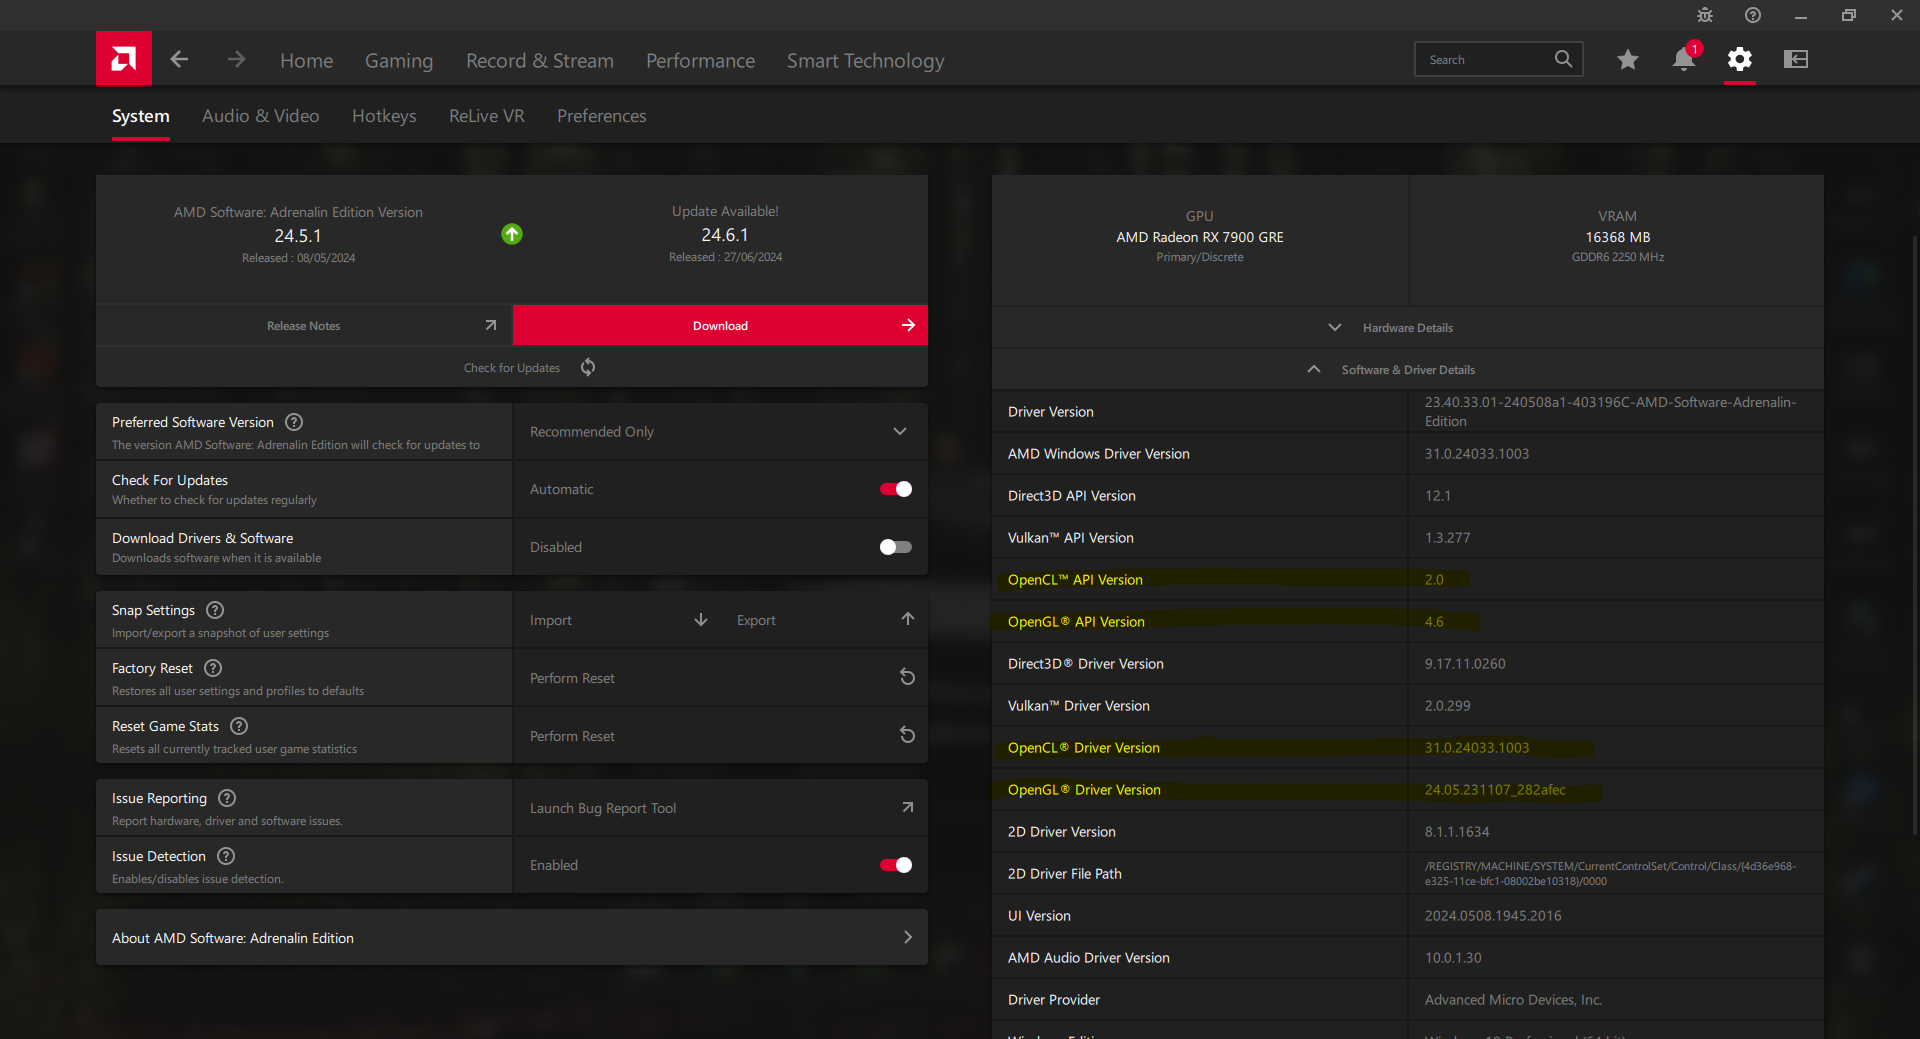Switch to Hotkeys tab
This screenshot has width=1920, height=1039.
pyautogui.click(x=384, y=116)
